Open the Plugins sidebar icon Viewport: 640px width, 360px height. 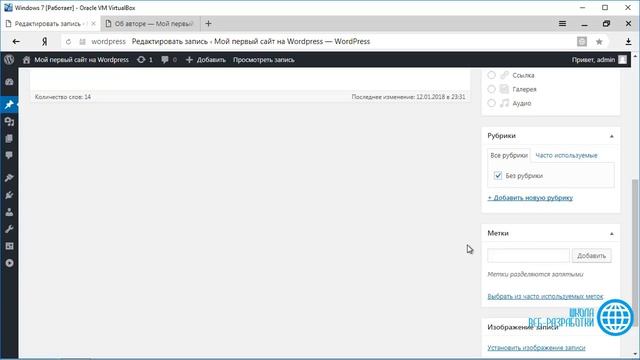tap(9, 195)
